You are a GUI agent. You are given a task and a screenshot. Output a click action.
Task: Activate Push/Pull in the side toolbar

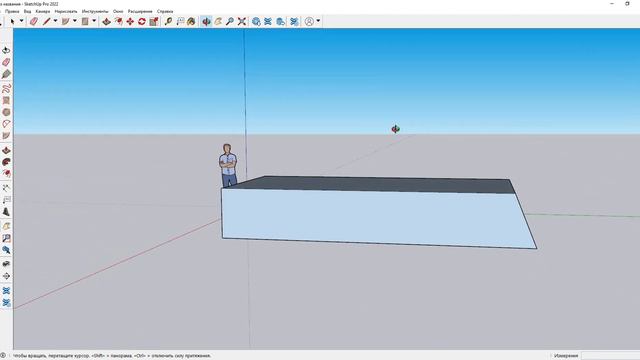[6, 150]
